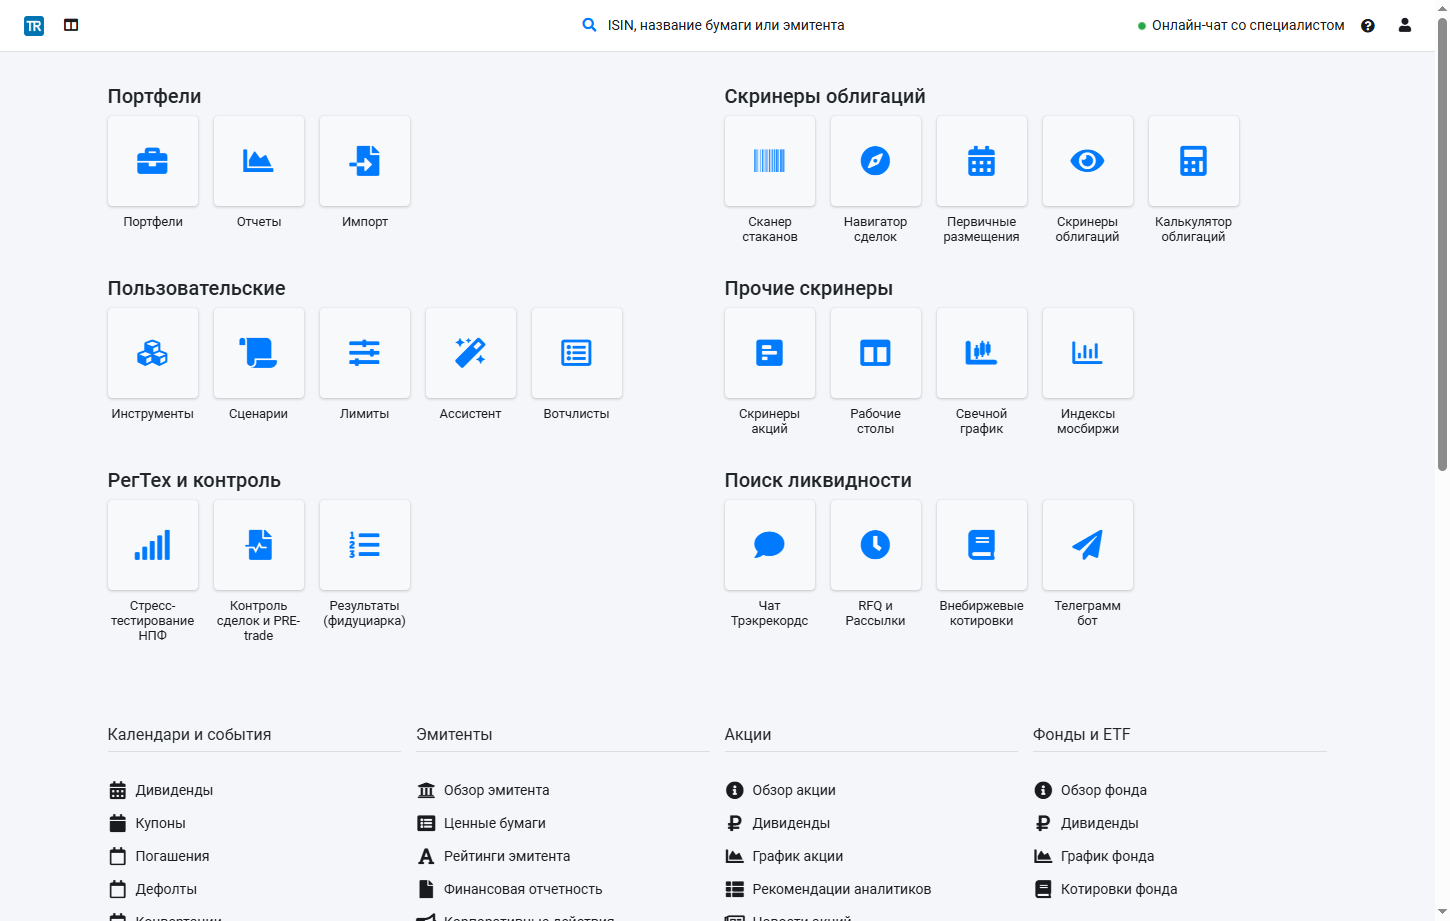This screenshot has height=921, width=1450.
Task: Open Калькулятор облигаций calculator tile
Action: (x=1194, y=161)
